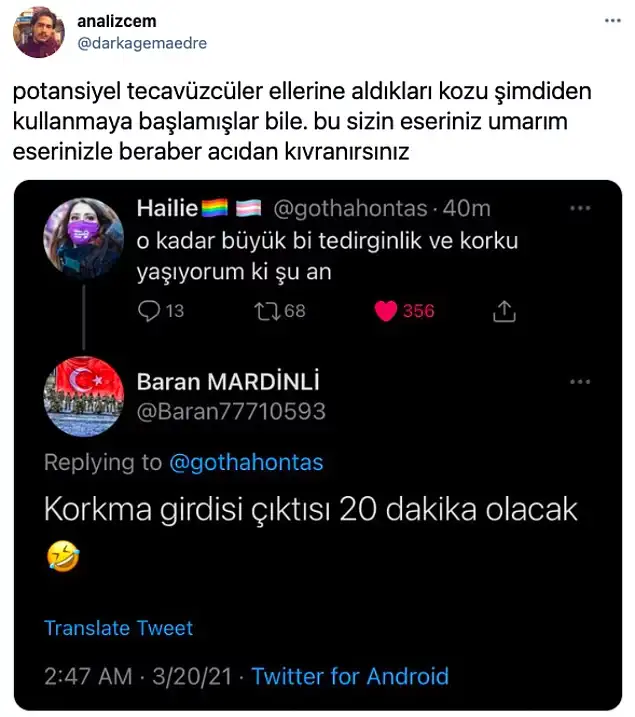Image resolution: width=635 pixels, height=717 pixels.
Task: Open Baran MARDİNLİ tweet's three-dot options
Action: pyautogui.click(x=580, y=382)
